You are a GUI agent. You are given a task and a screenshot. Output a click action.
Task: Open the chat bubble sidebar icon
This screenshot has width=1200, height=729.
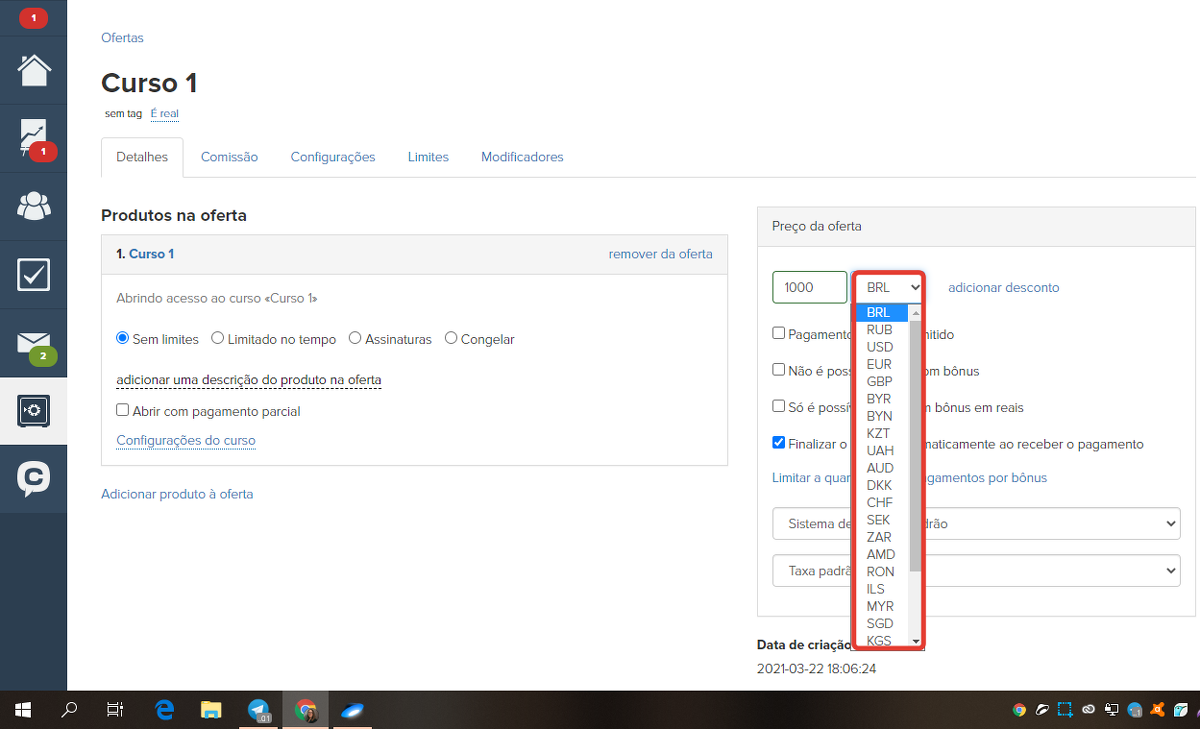(x=33, y=479)
